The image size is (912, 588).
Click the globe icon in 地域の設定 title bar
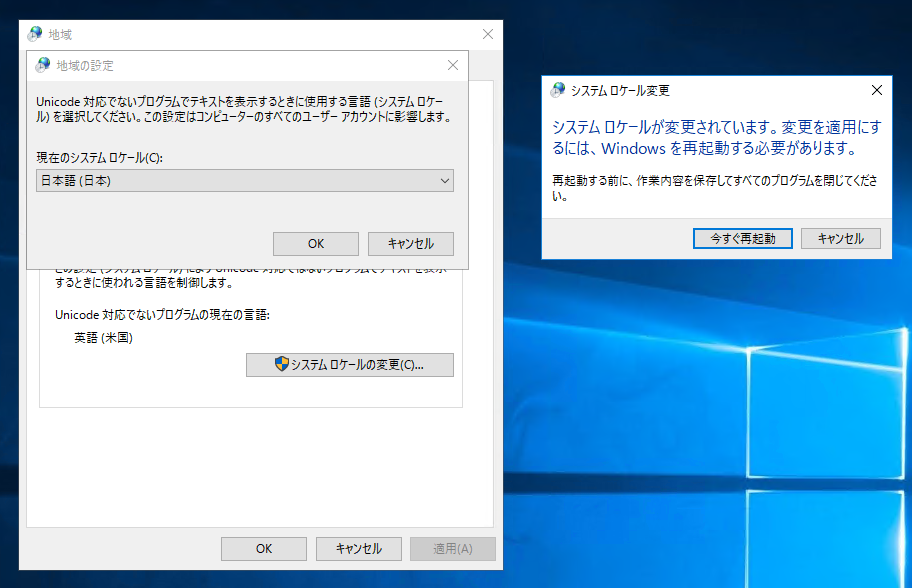tap(42, 65)
